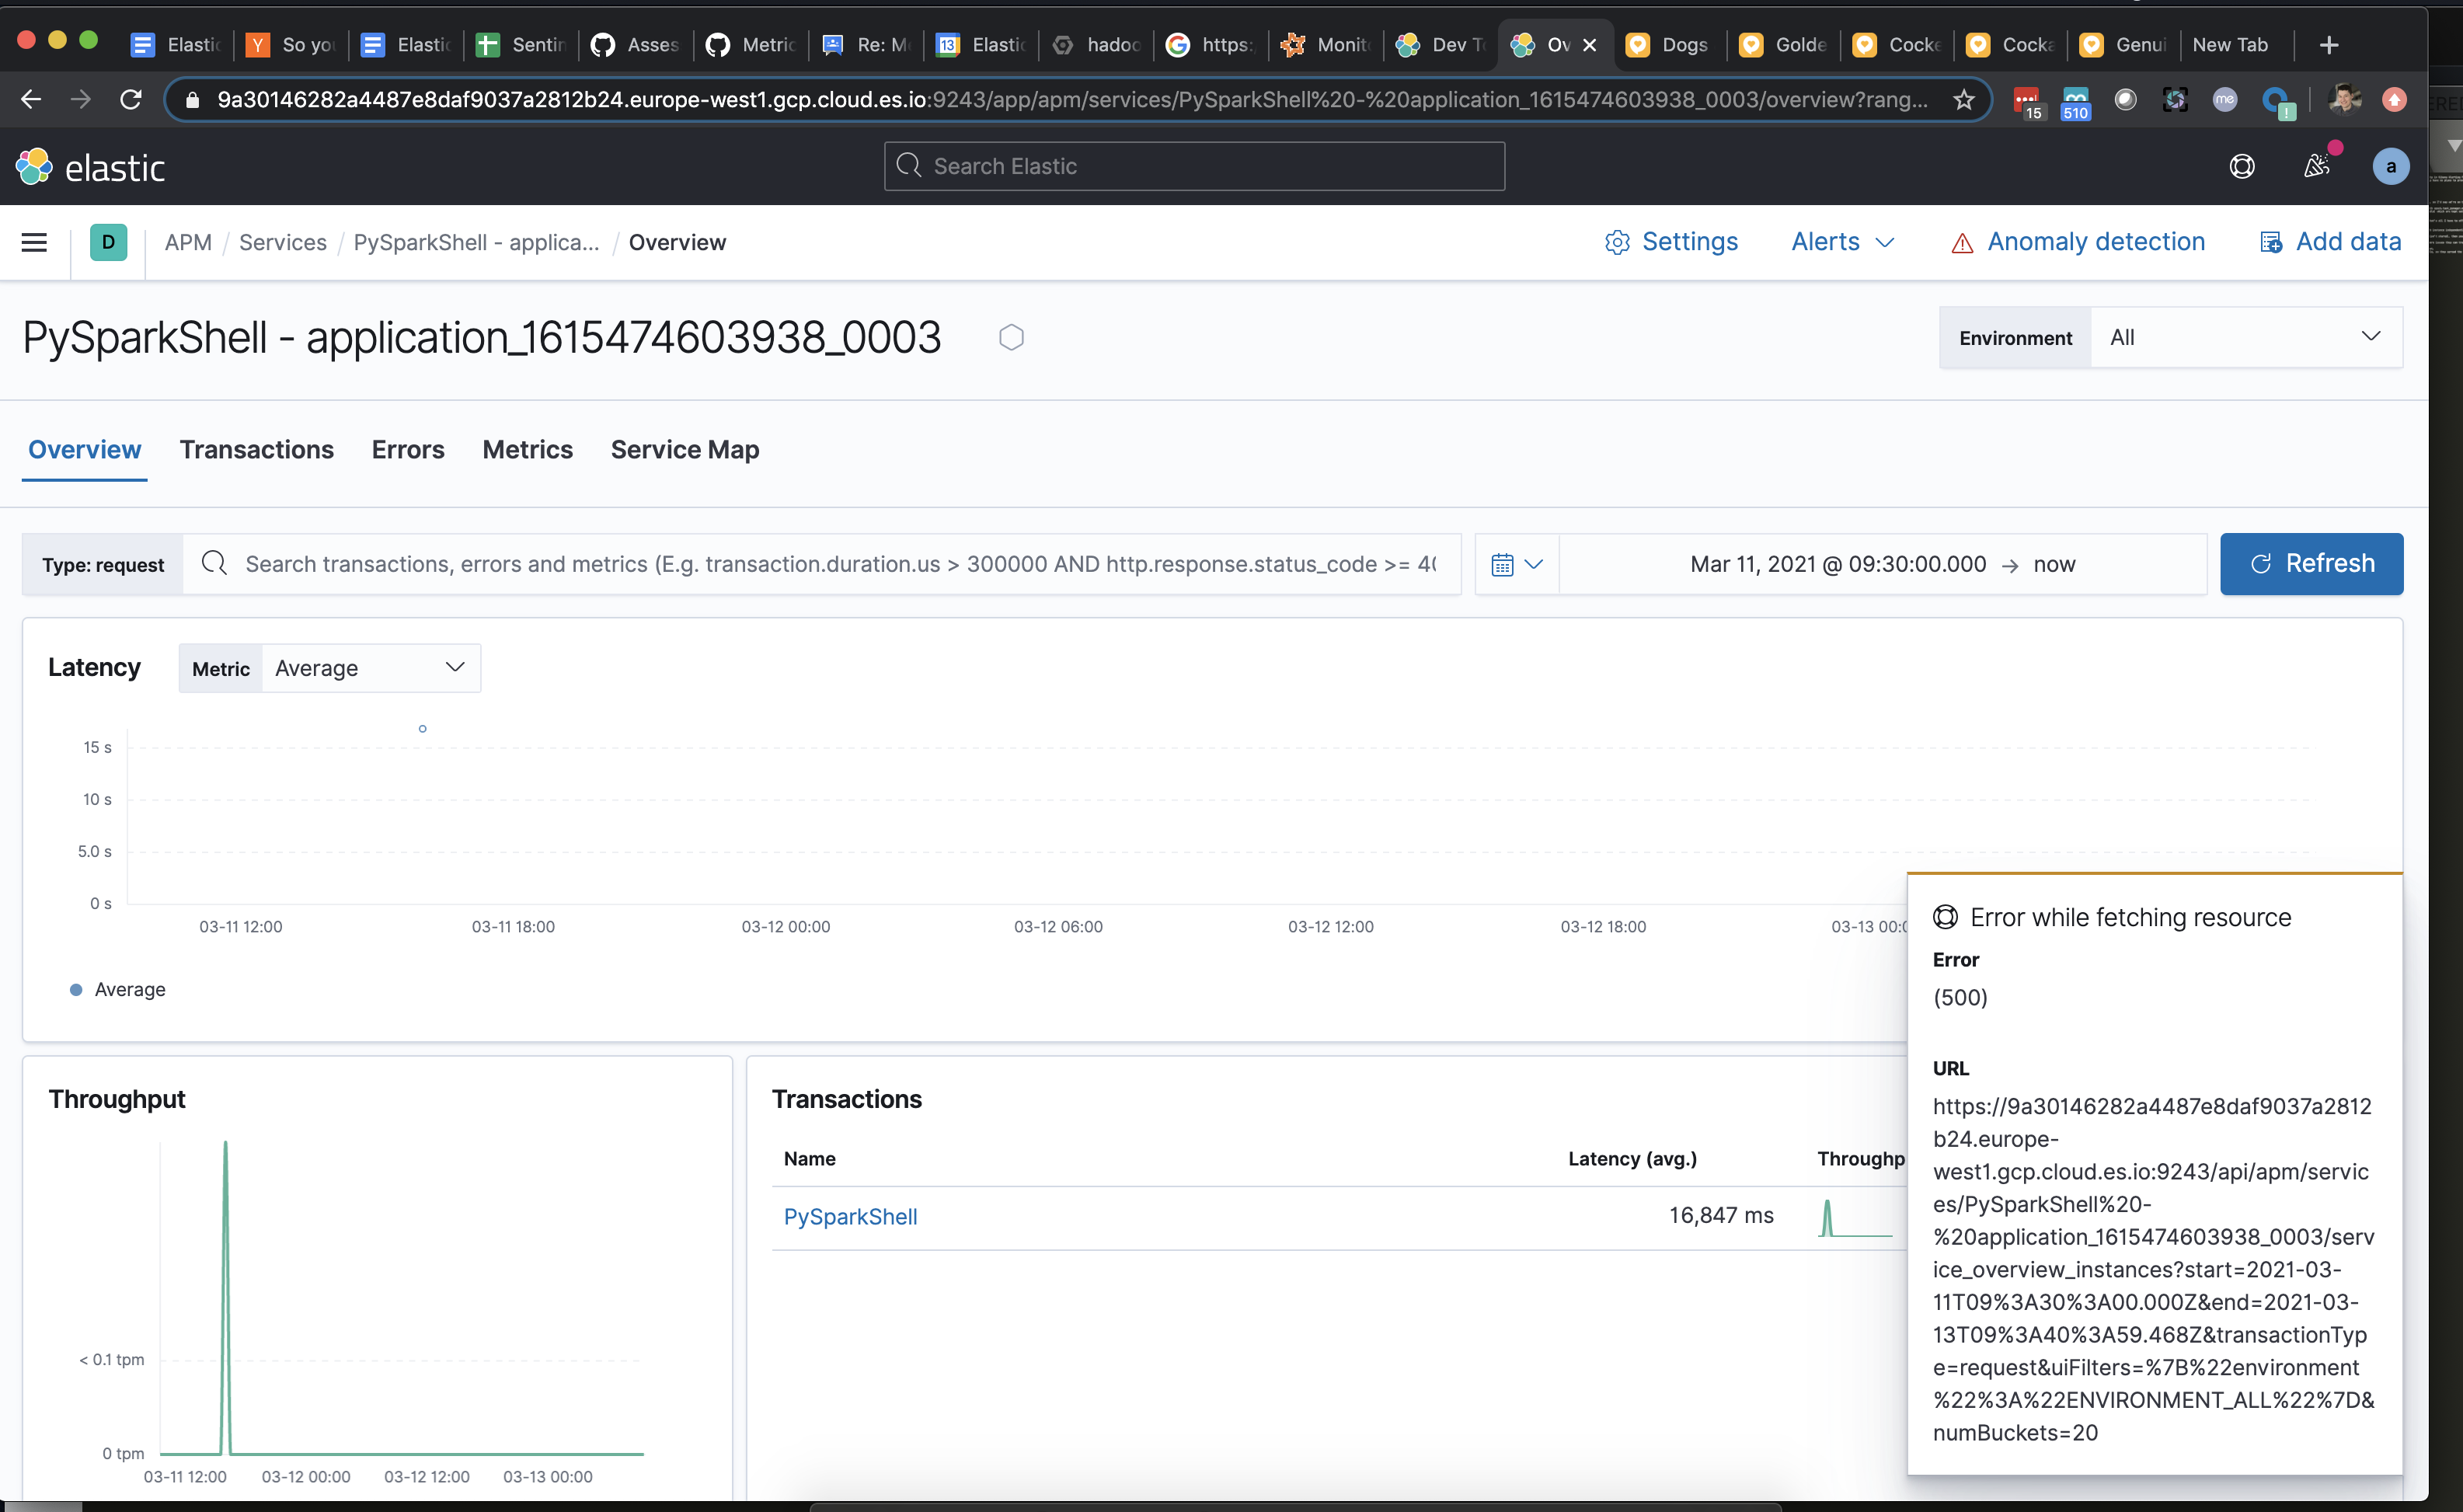
Task: Click the service health hexagon icon
Action: pyautogui.click(x=1011, y=338)
